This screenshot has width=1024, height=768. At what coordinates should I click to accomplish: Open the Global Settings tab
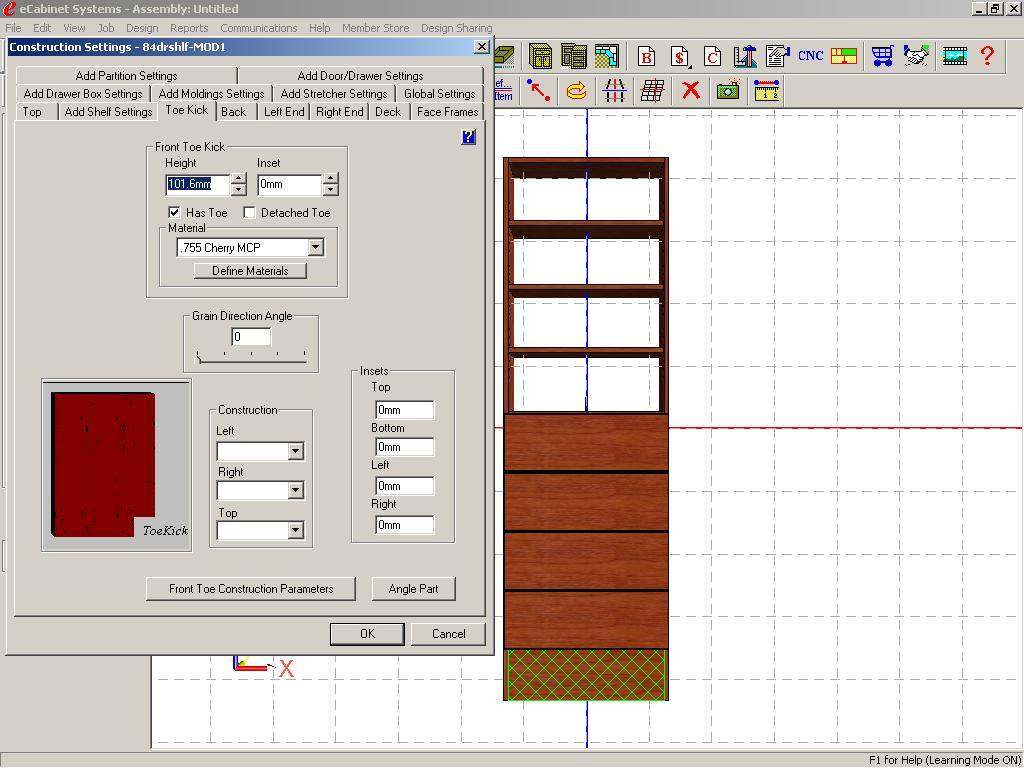440,93
